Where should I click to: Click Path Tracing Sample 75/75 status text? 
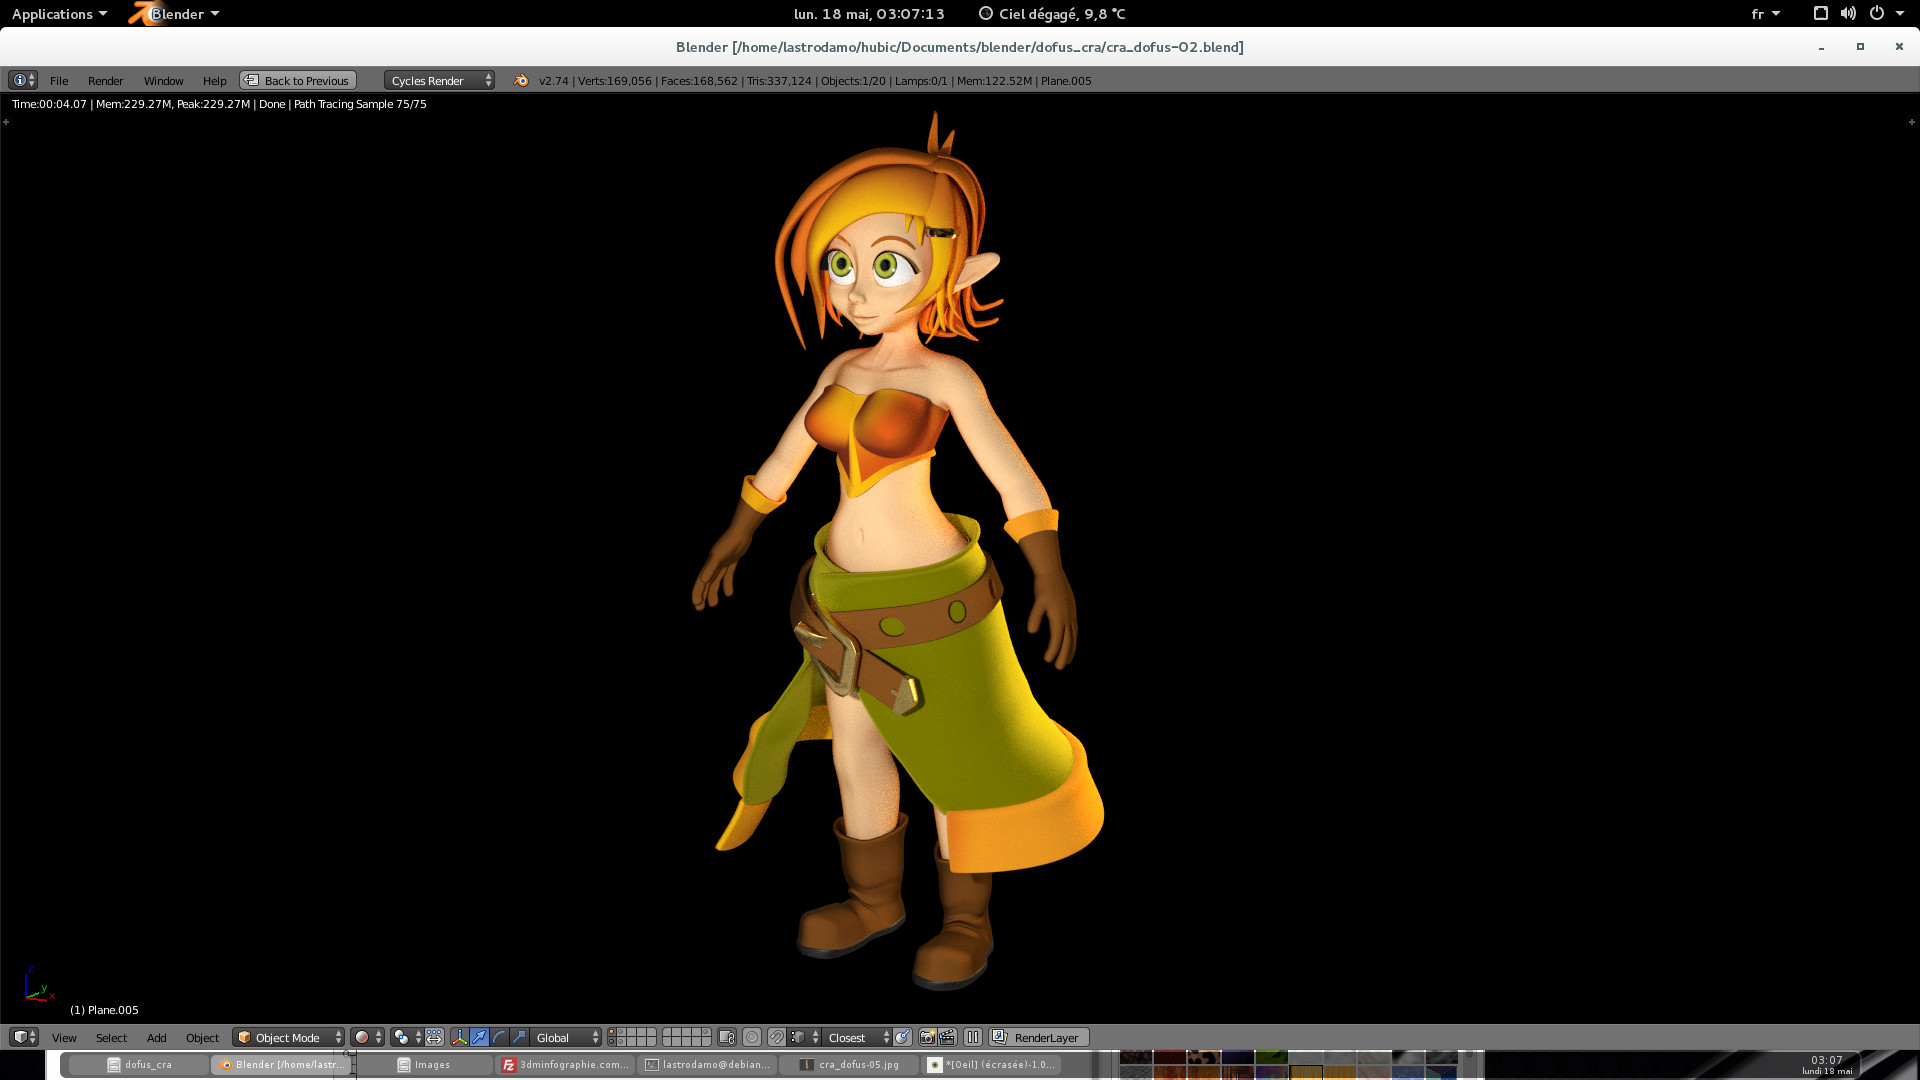point(360,104)
